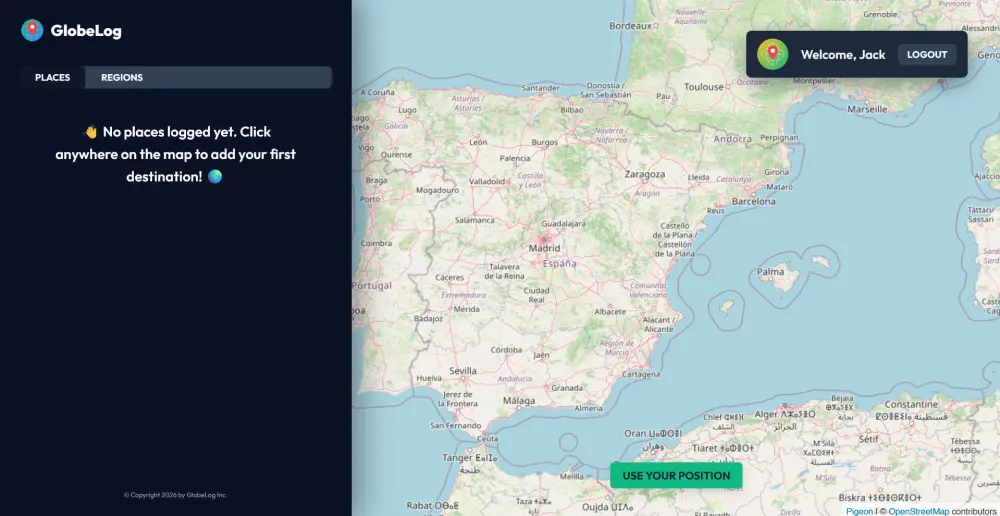Click Zaragoza on the map
Image resolution: width=1000 pixels, height=516 pixels.
pyautogui.click(x=645, y=173)
